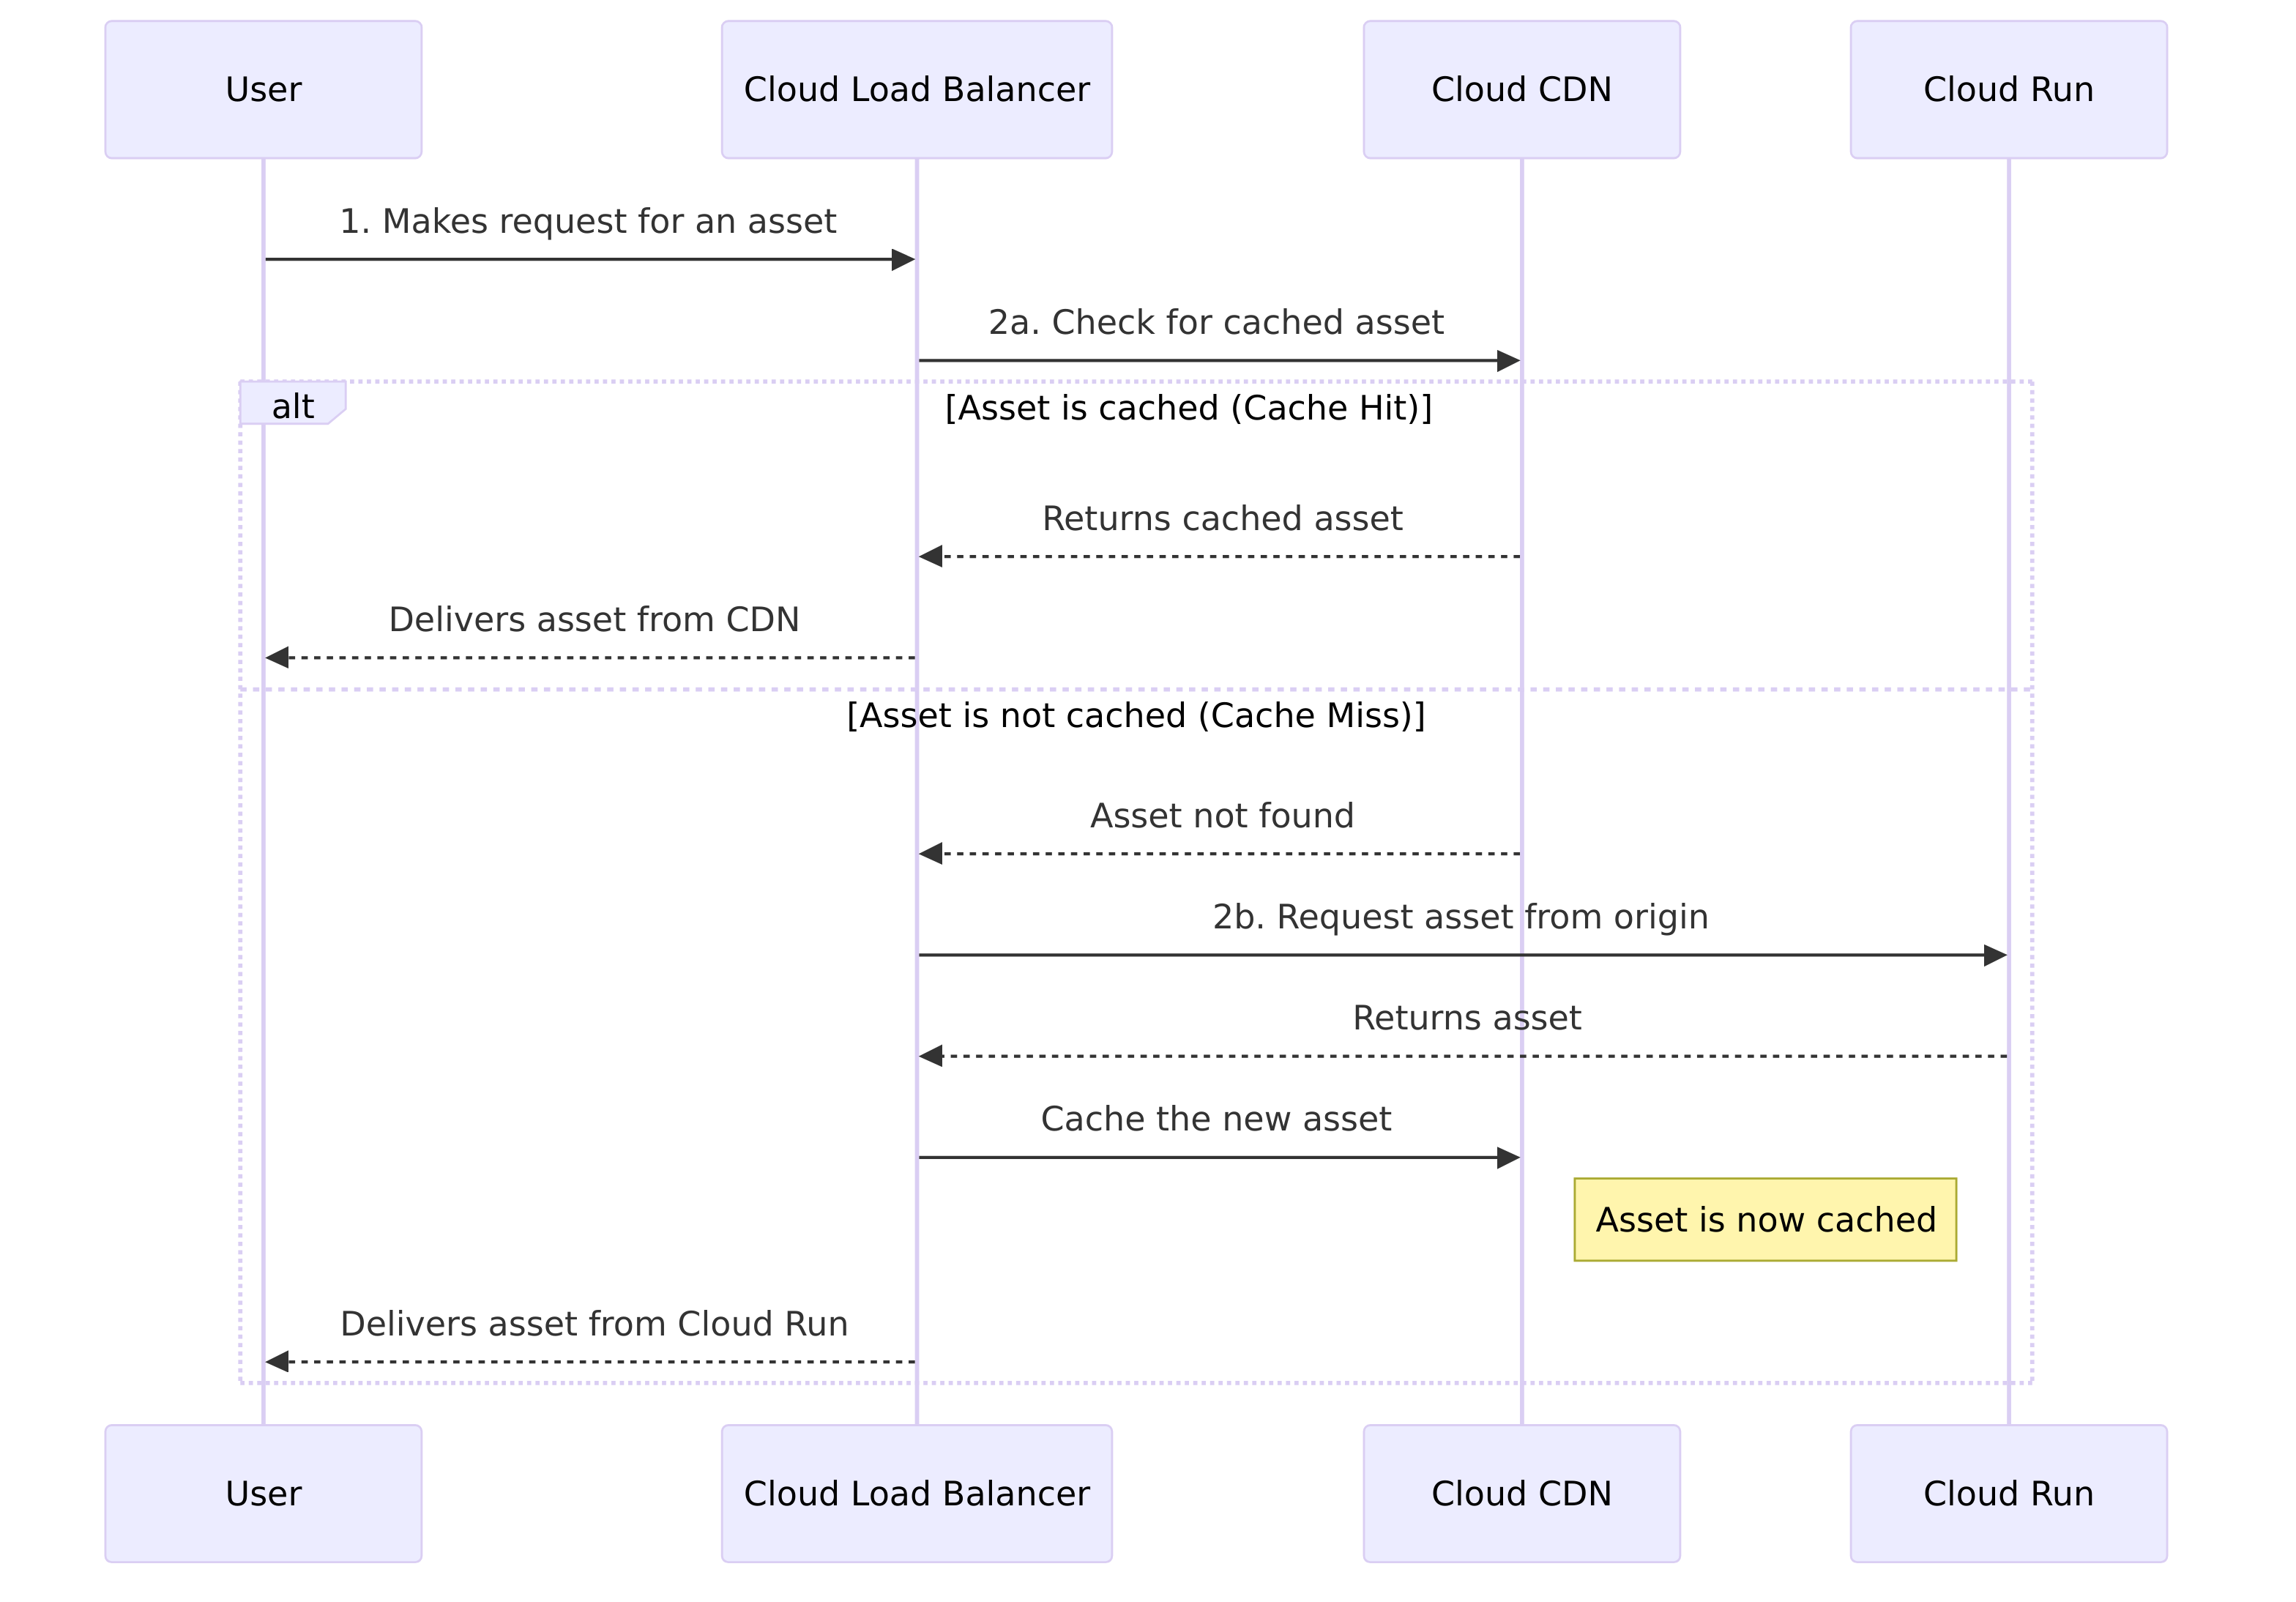
Task: Click the top Cloud Load Balancer box
Action: 916,90
